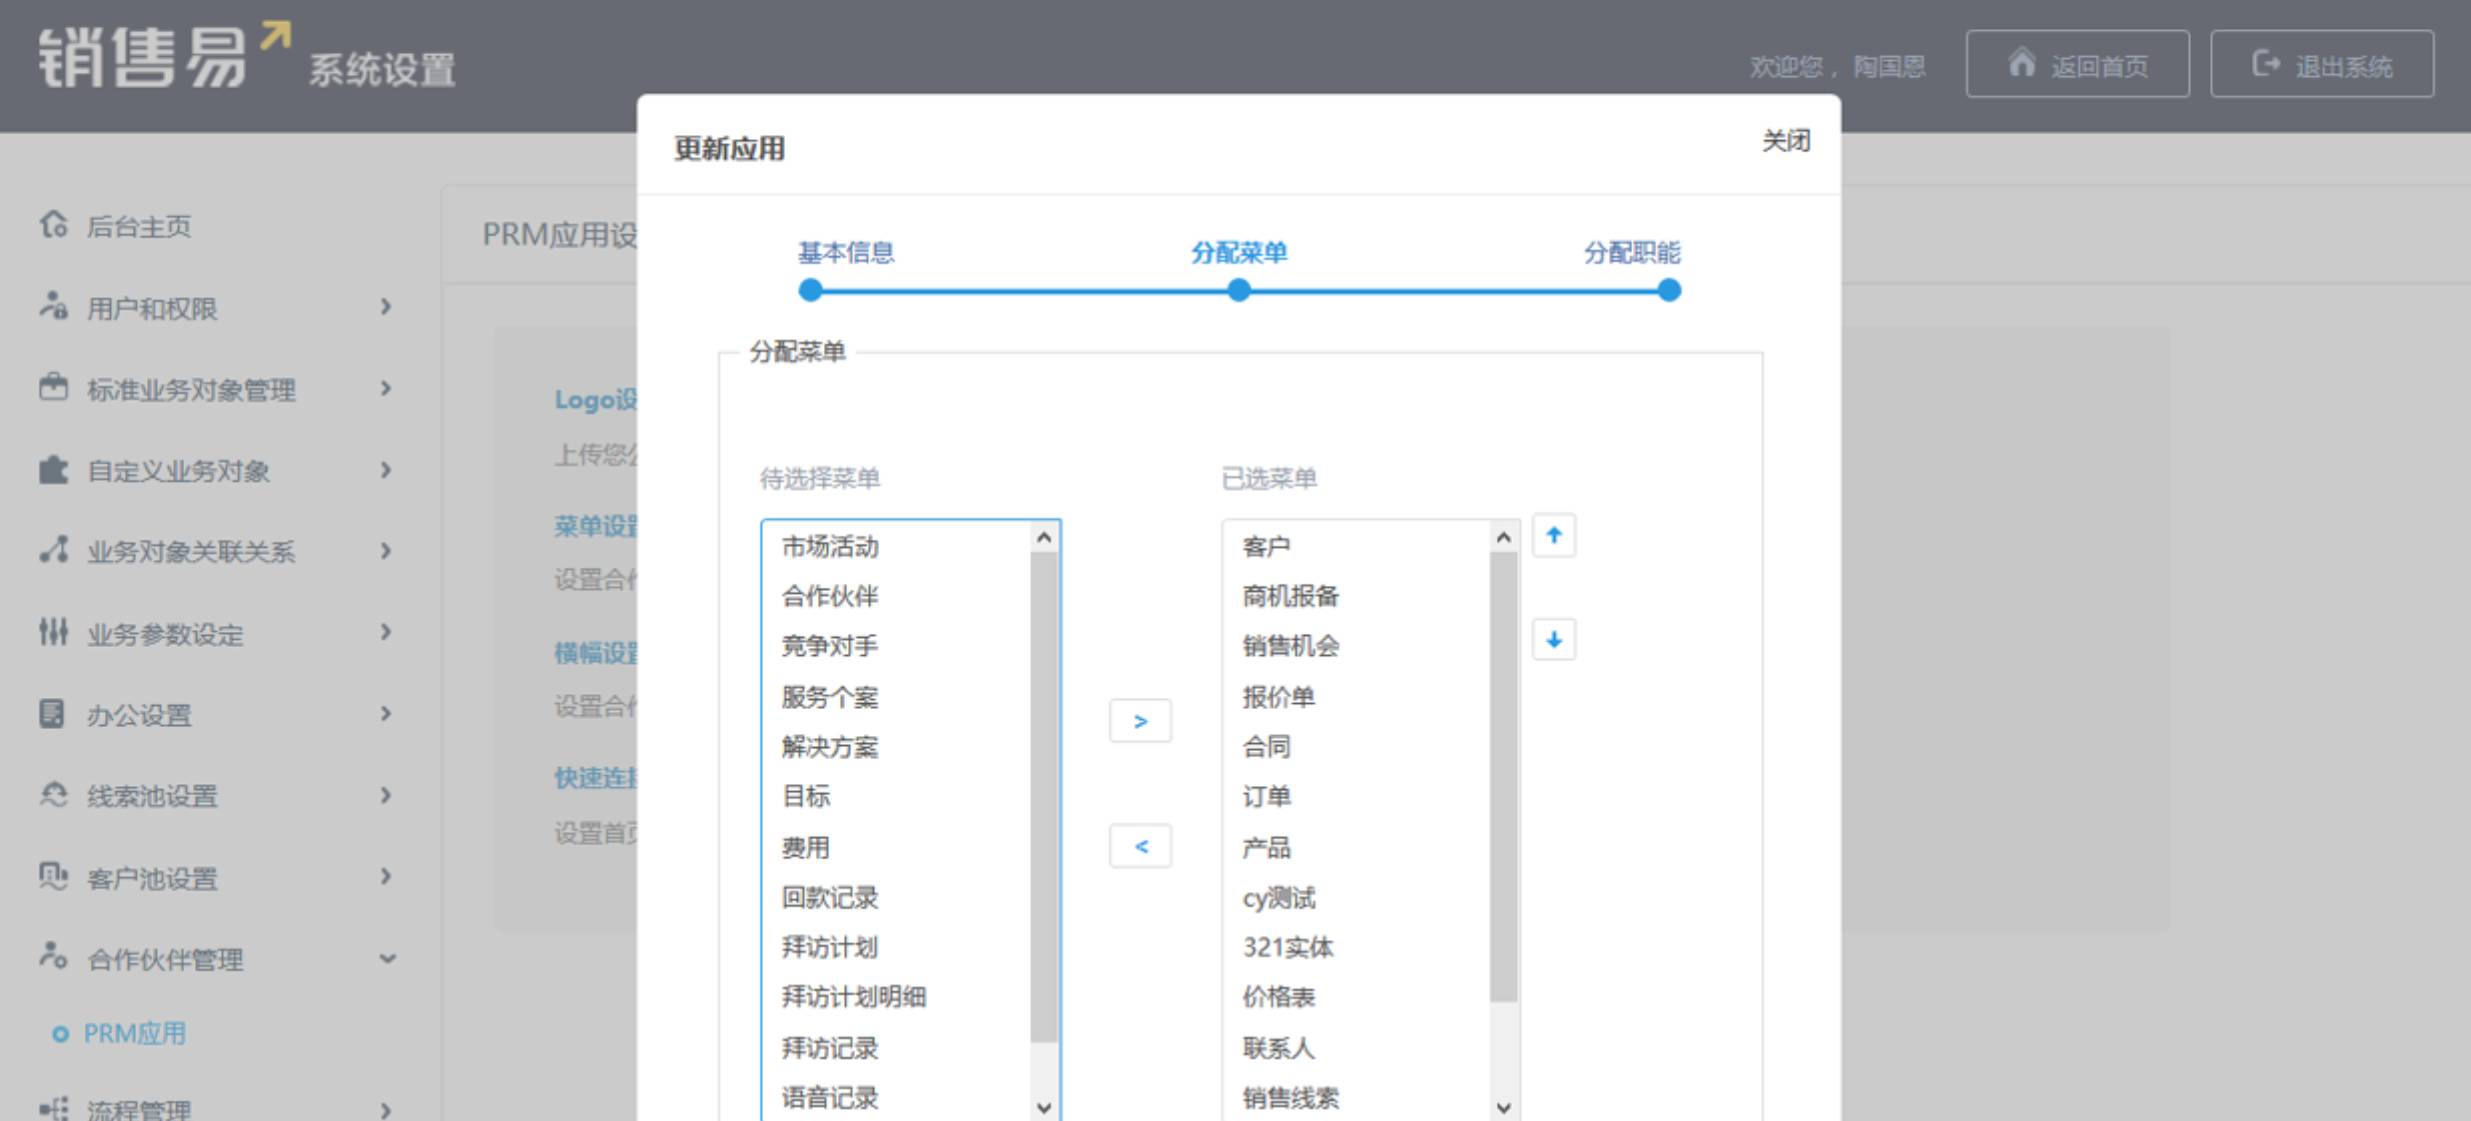Click the 业务参数设定 sliders icon
Image resolution: width=2471 pixels, height=1121 pixels.
53,632
